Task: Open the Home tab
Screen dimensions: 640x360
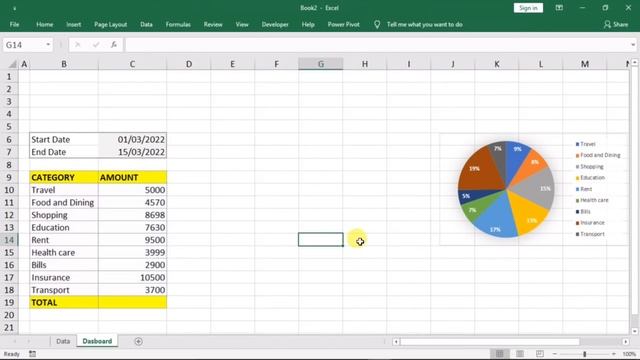Action: click(44, 24)
